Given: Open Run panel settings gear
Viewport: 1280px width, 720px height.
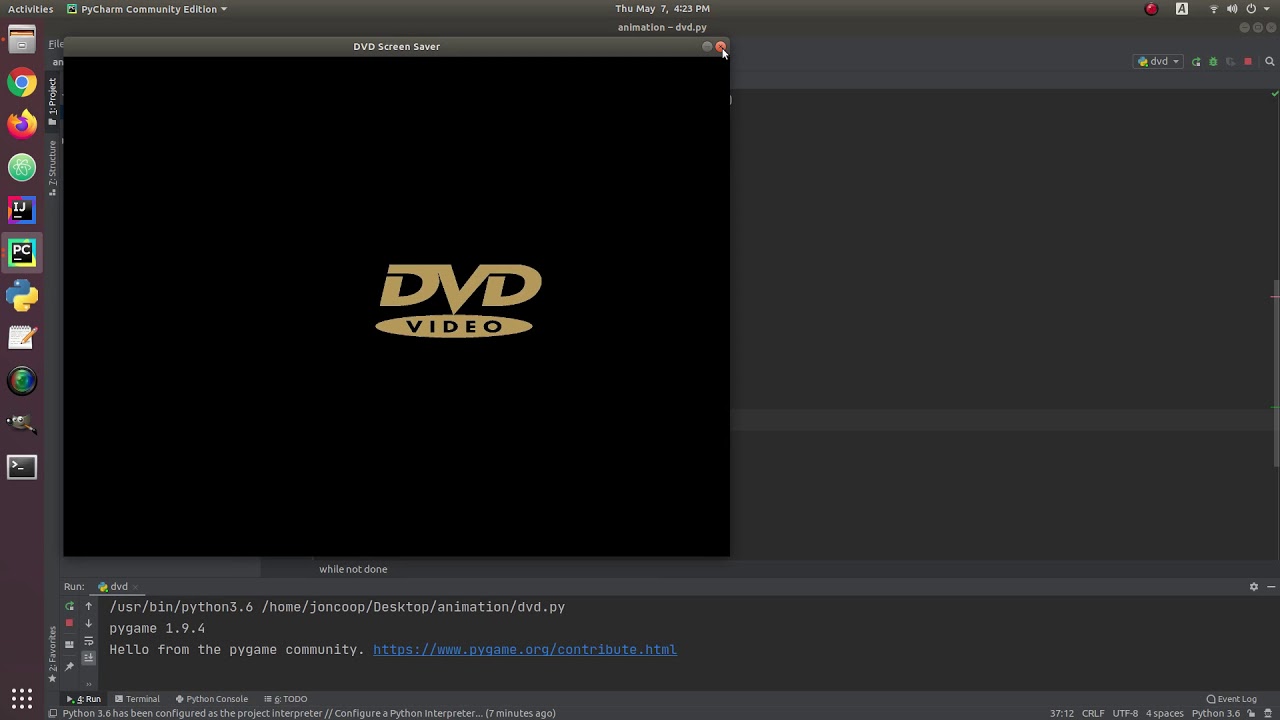Looking at the screenshot, I should (1253, 587).
